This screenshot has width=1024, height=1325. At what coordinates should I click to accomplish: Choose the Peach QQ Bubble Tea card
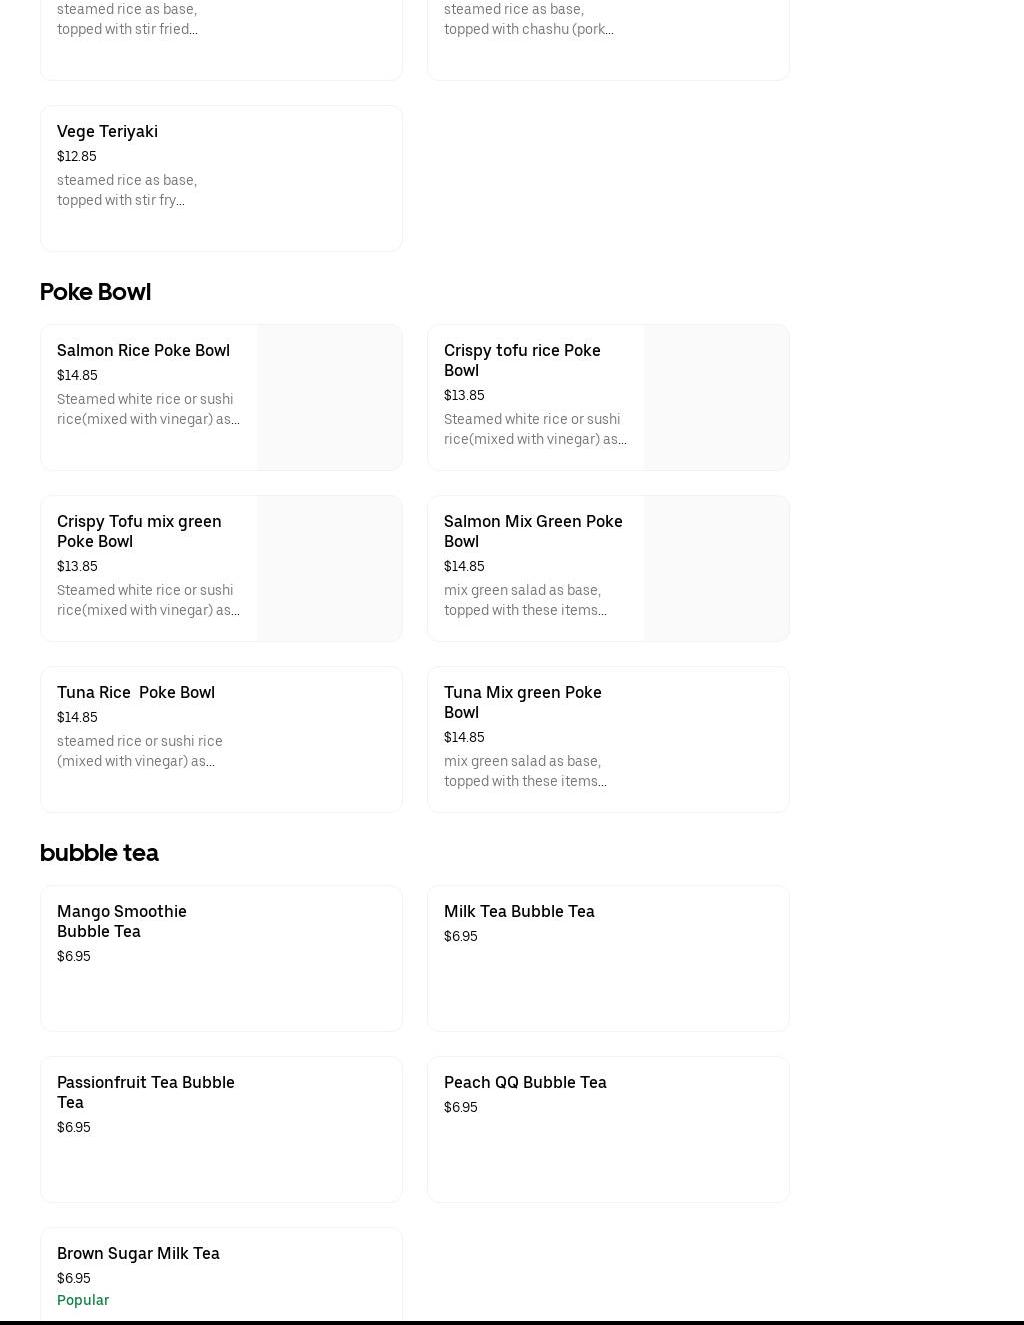pyautogui.click(x=608, y=1129)
